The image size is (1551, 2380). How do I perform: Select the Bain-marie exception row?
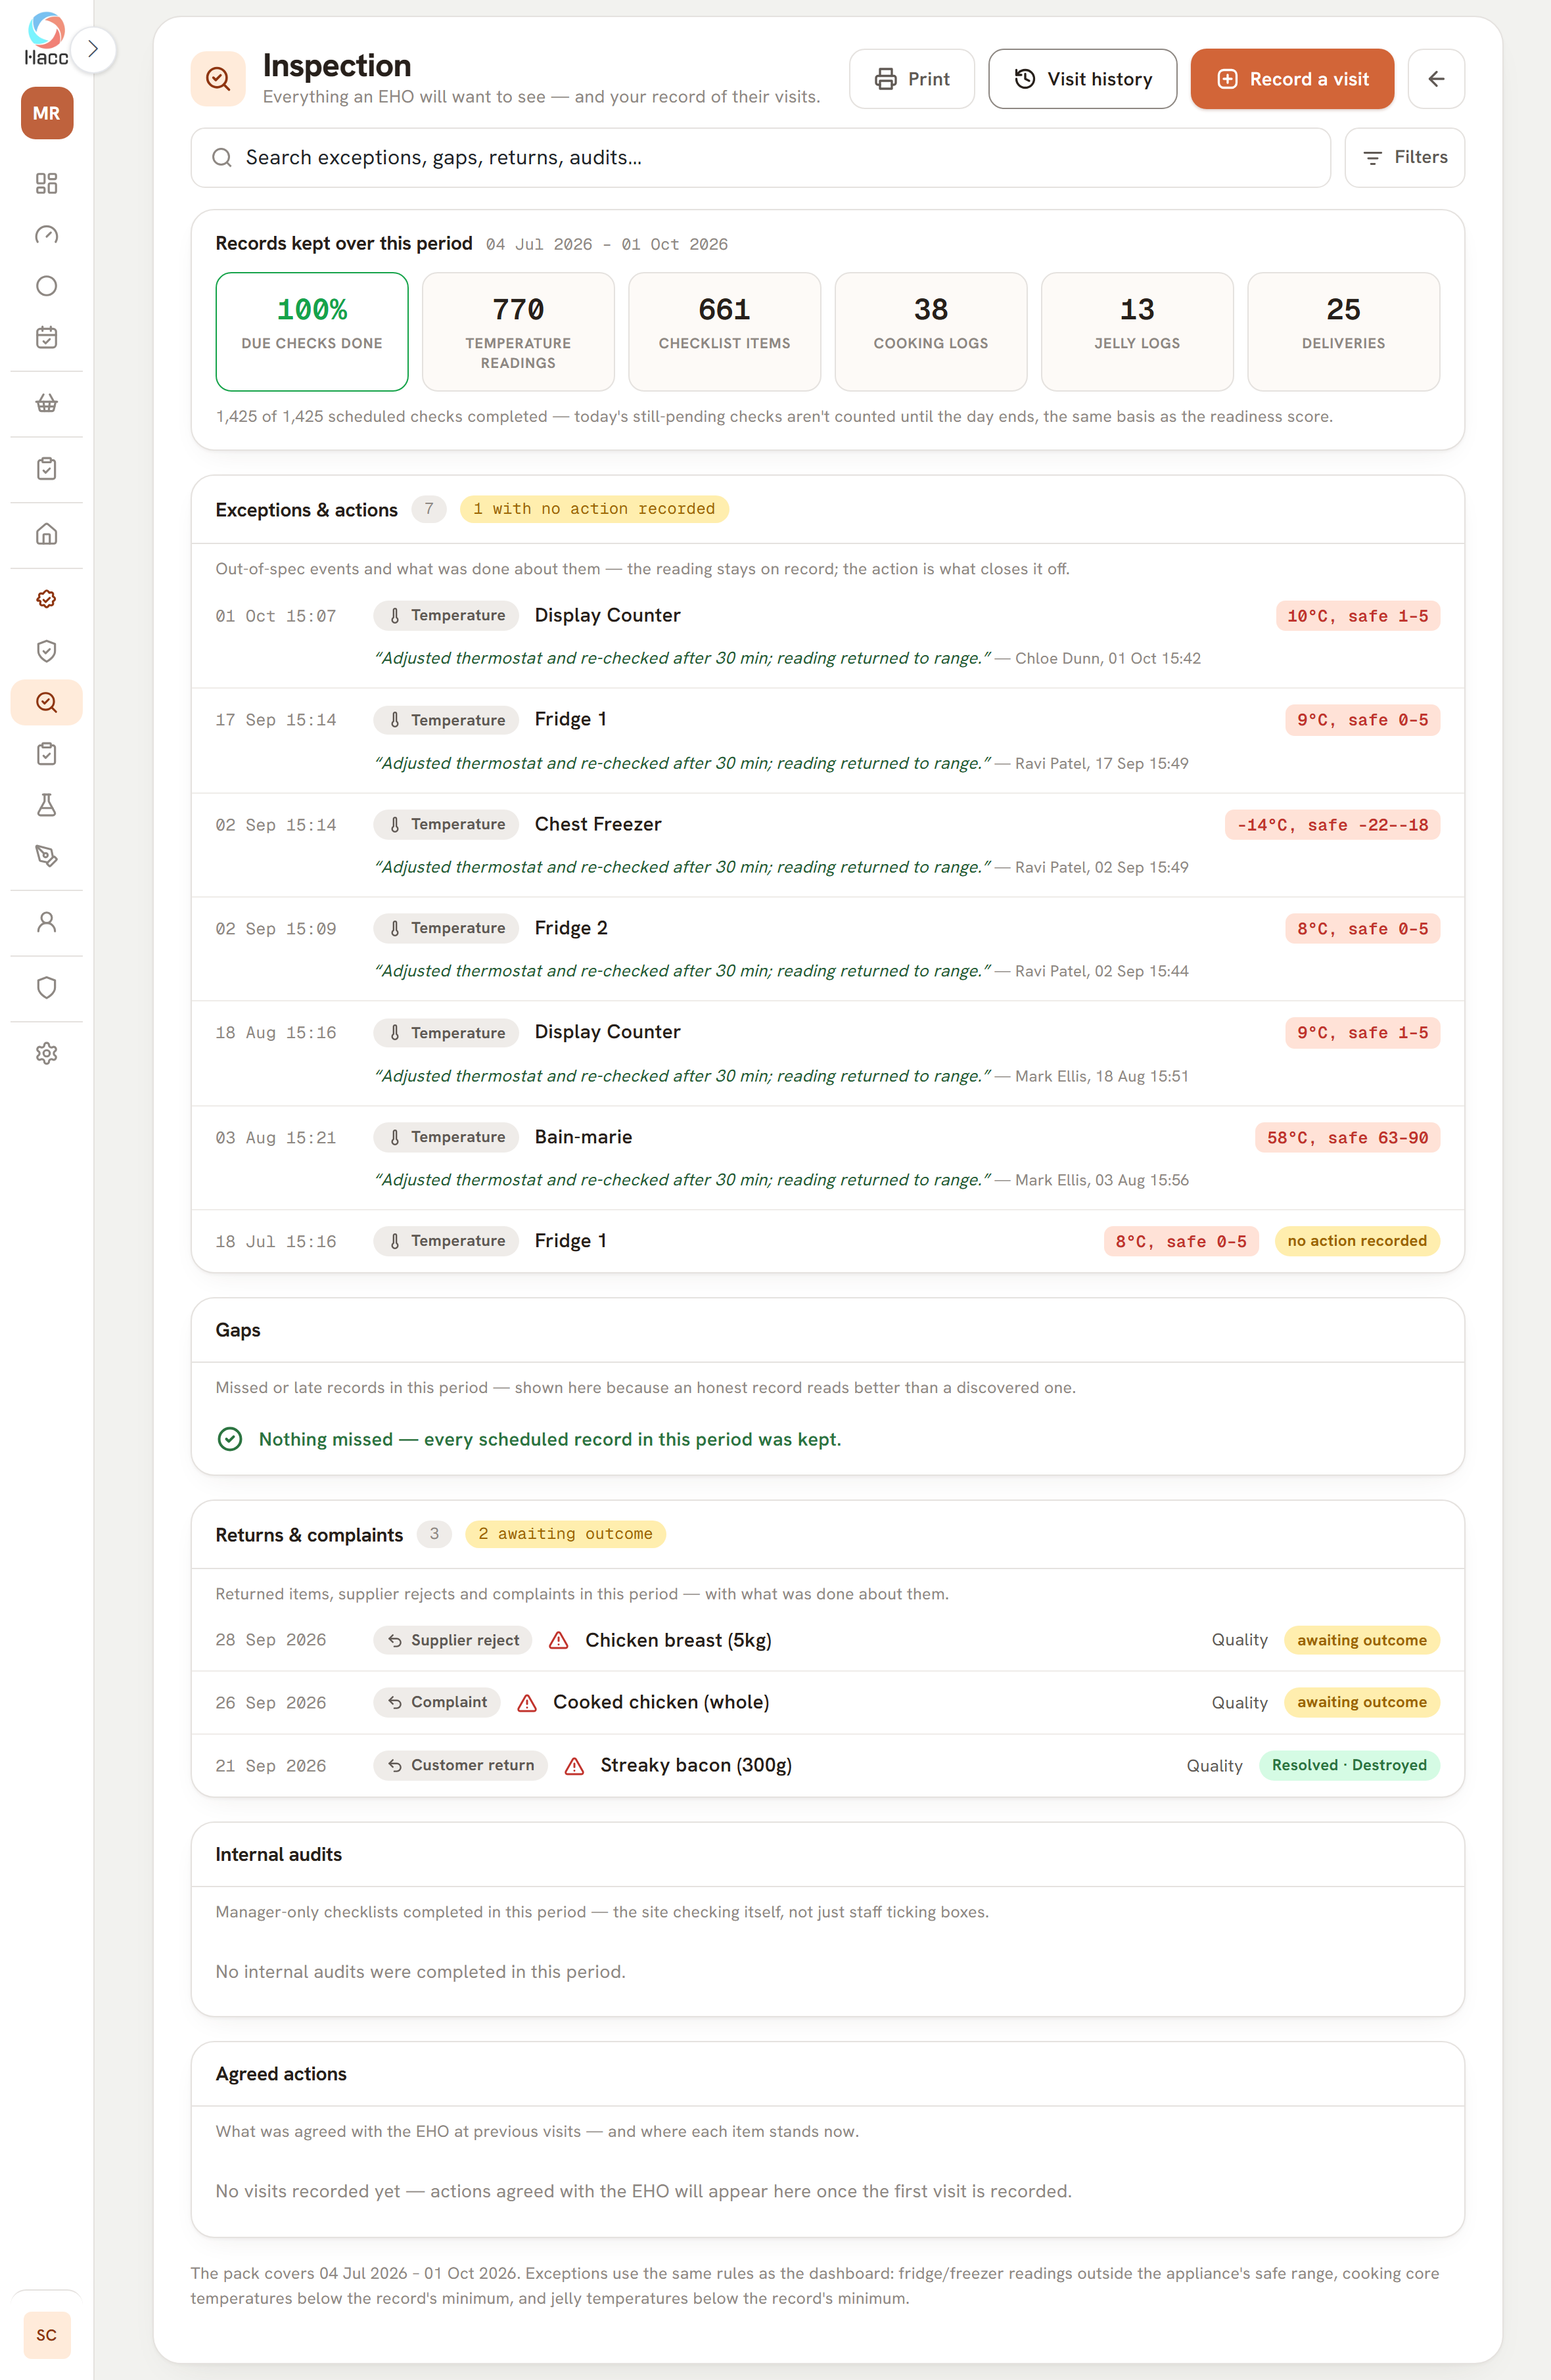coord(827,1158)
